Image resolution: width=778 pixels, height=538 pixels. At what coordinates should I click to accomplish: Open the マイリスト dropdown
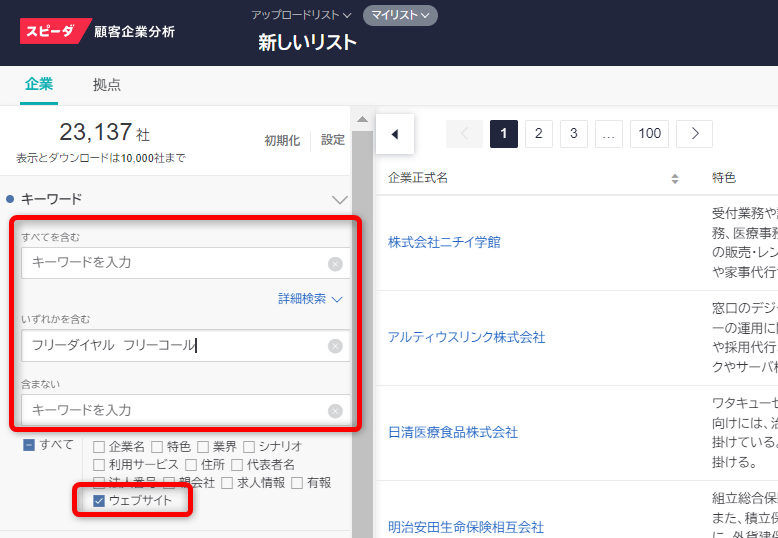(x=400, y=16)
